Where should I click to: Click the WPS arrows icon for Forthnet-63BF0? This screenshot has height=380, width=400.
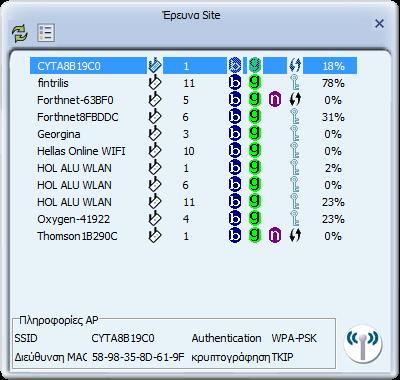coord(295,100)
